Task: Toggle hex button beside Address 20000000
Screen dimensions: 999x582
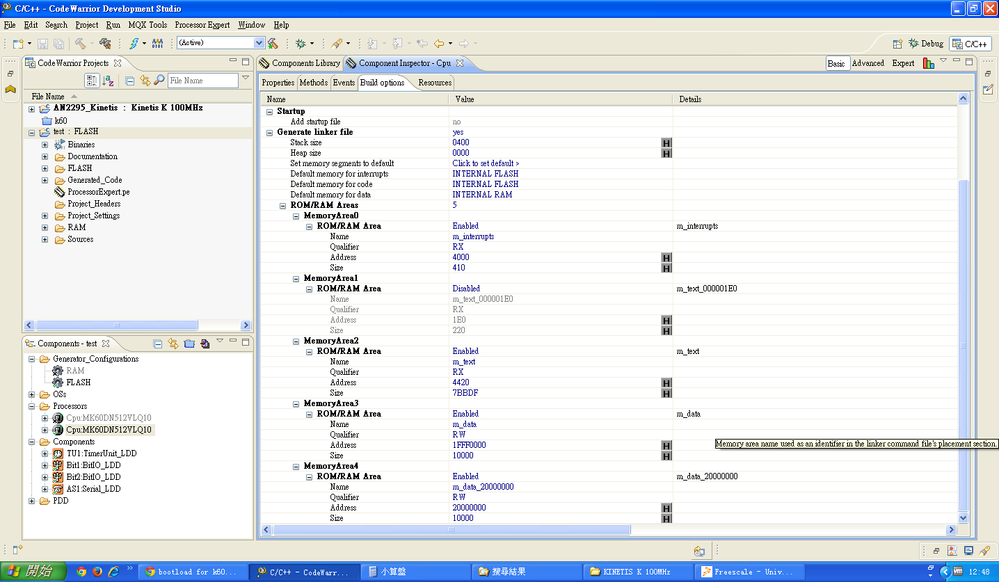Action: pos(666,508)
